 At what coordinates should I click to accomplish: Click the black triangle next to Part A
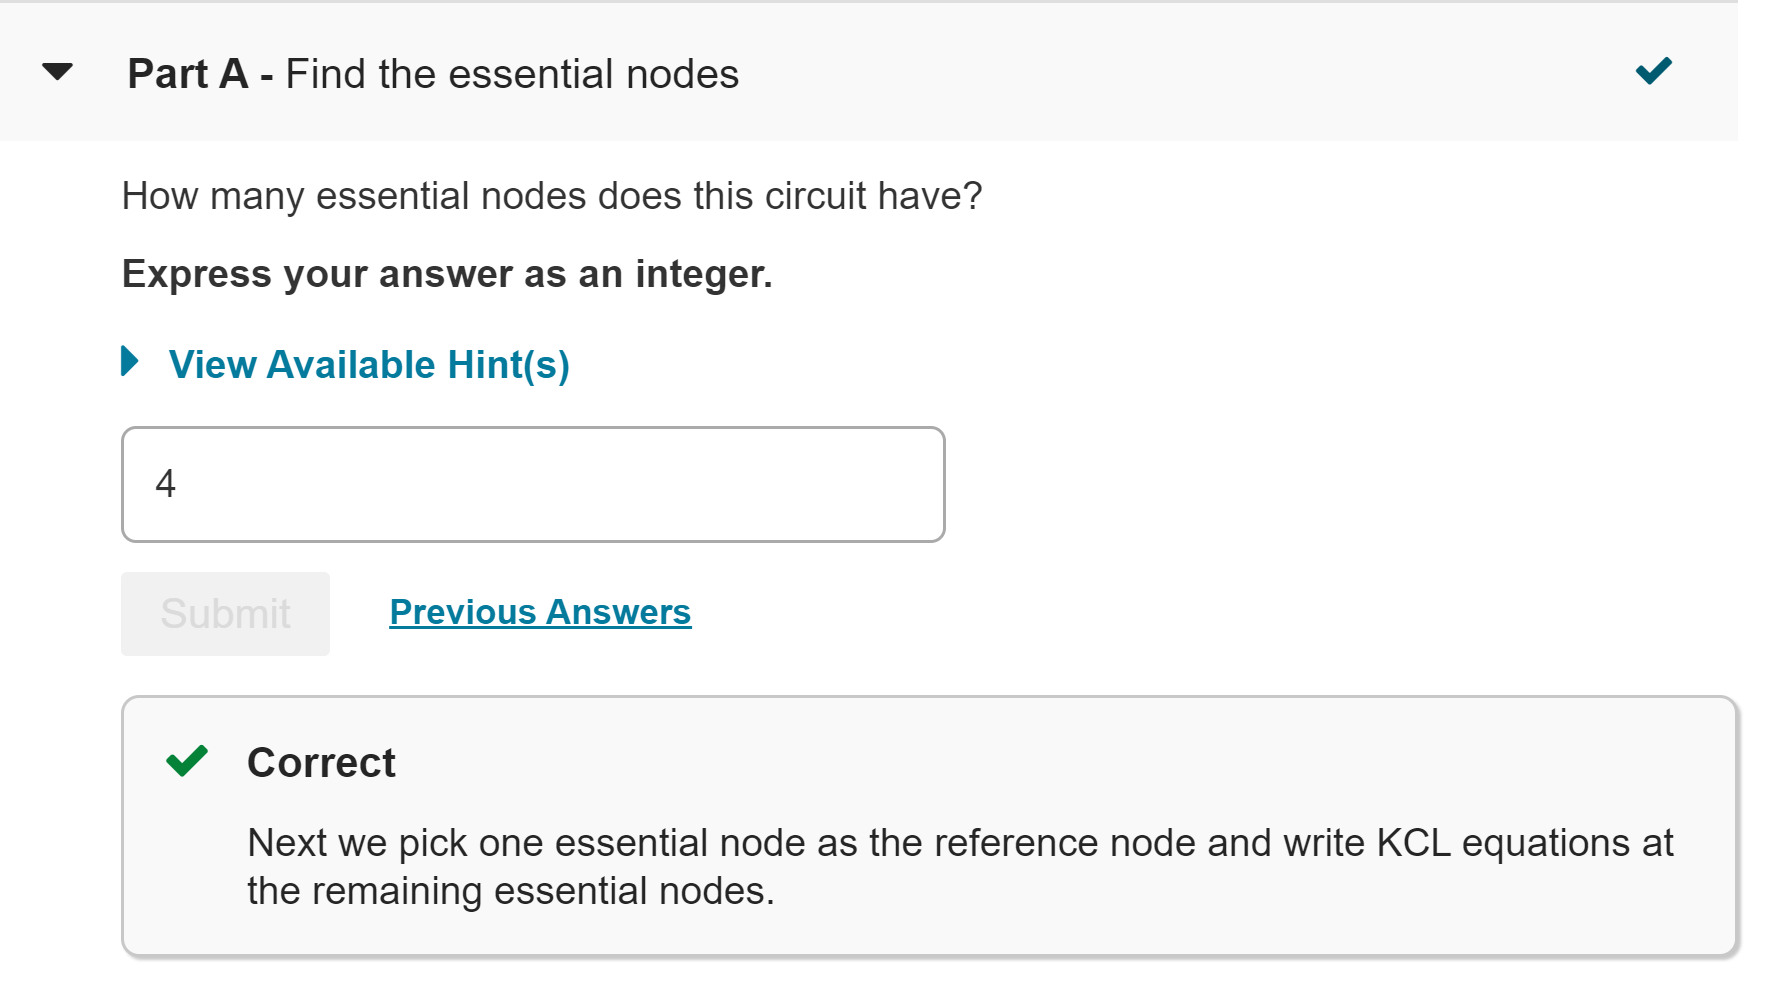[x=57, y=71]
